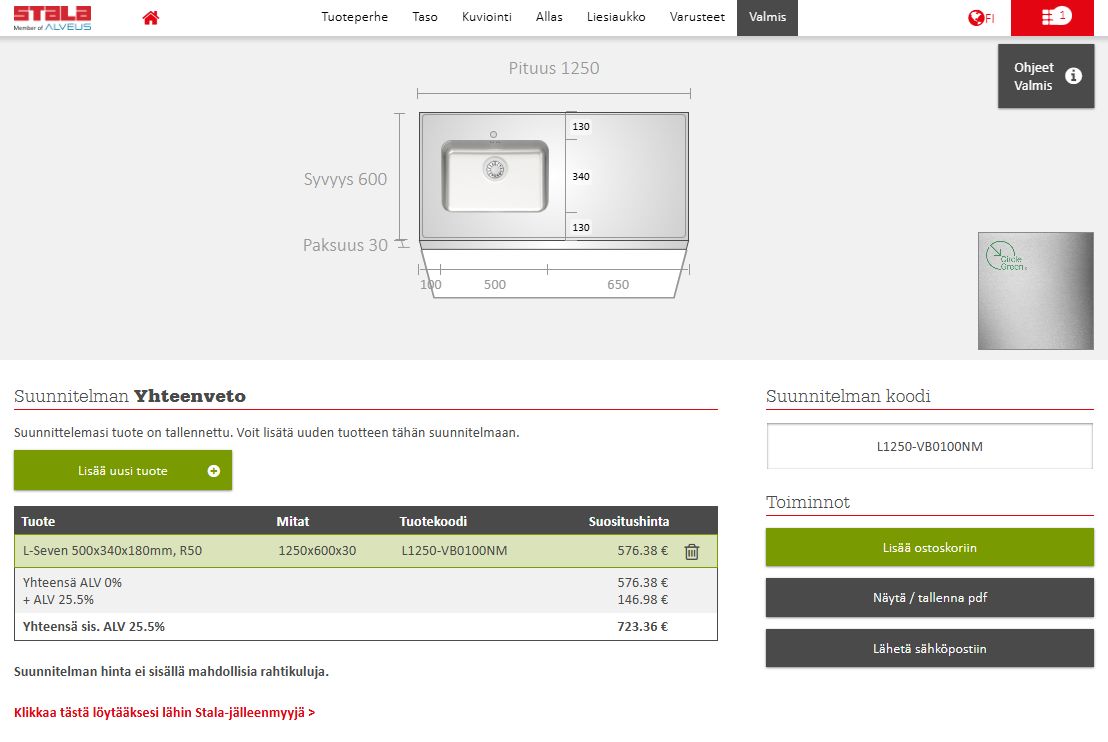The width and height of the screenshot is (1108, 742).
Task: Click the Suositushinta column header
Action: pos(629,521)
